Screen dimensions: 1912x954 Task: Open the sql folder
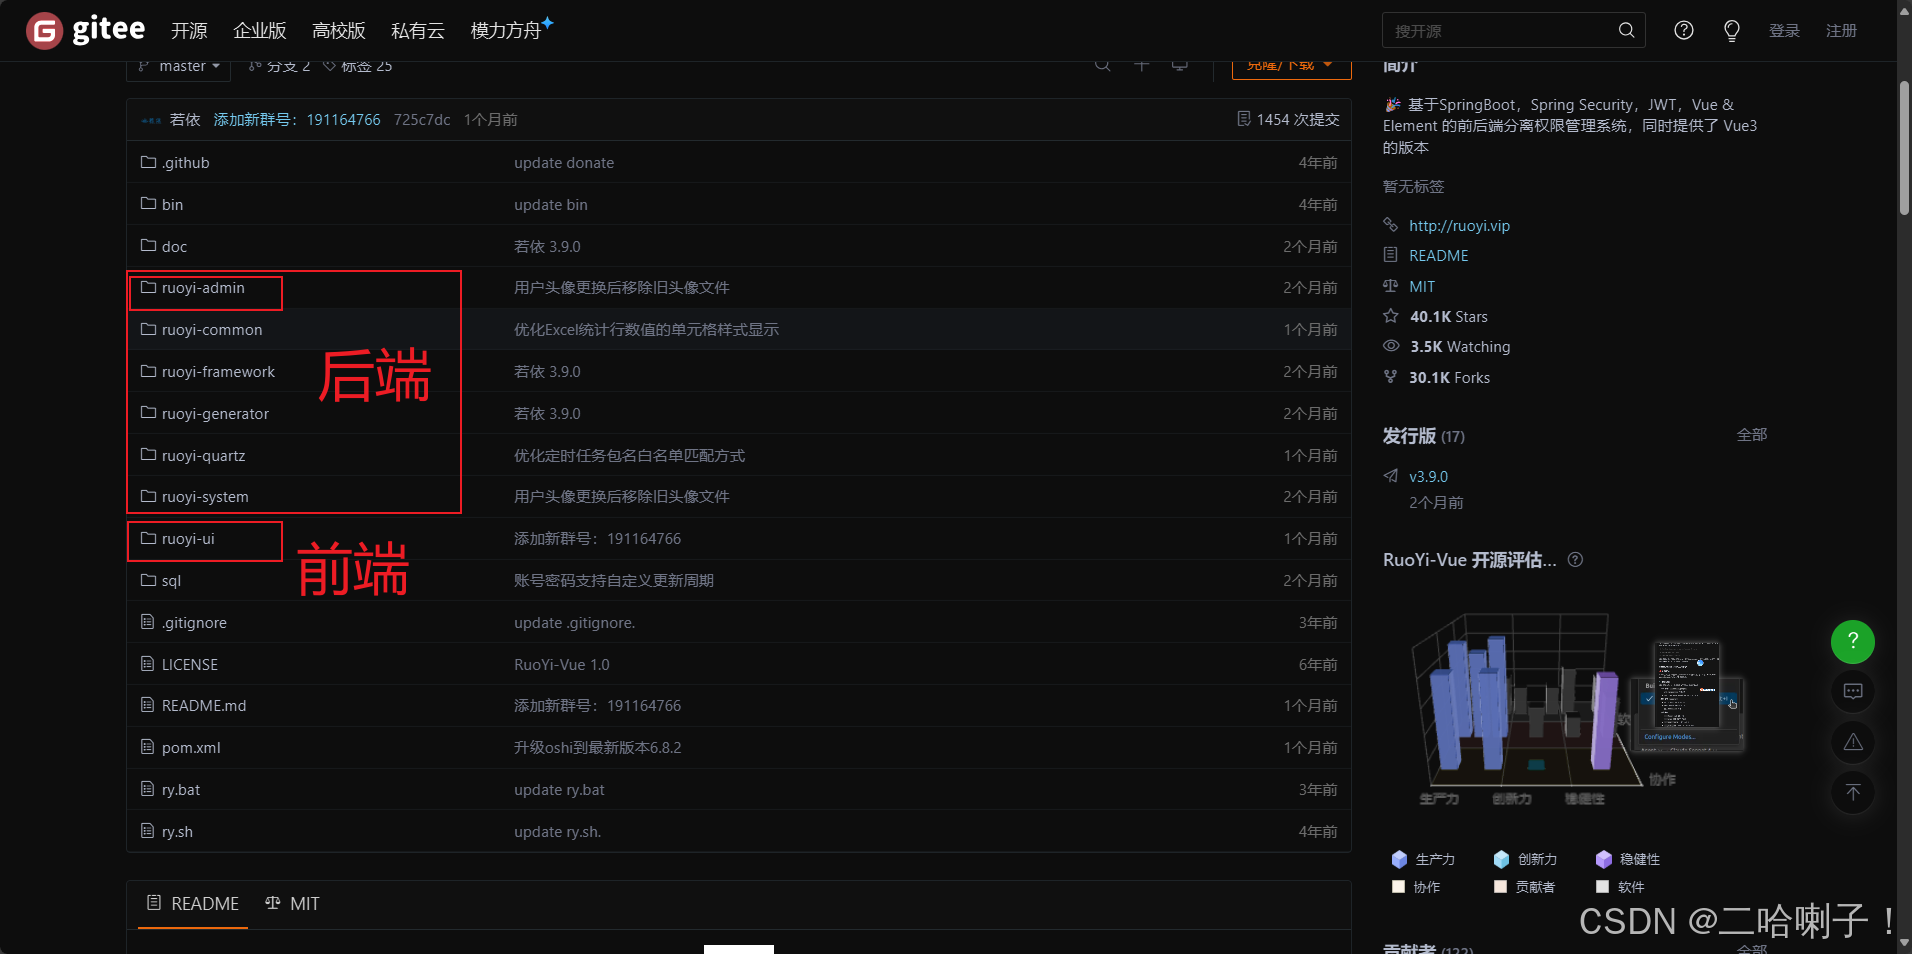coord(171,581)
